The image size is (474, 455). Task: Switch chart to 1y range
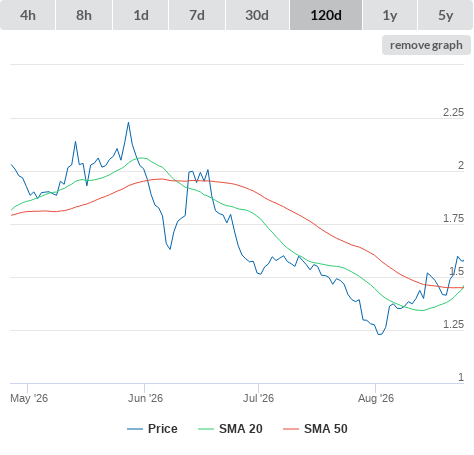pyautogui.click(x=390, y=15)
